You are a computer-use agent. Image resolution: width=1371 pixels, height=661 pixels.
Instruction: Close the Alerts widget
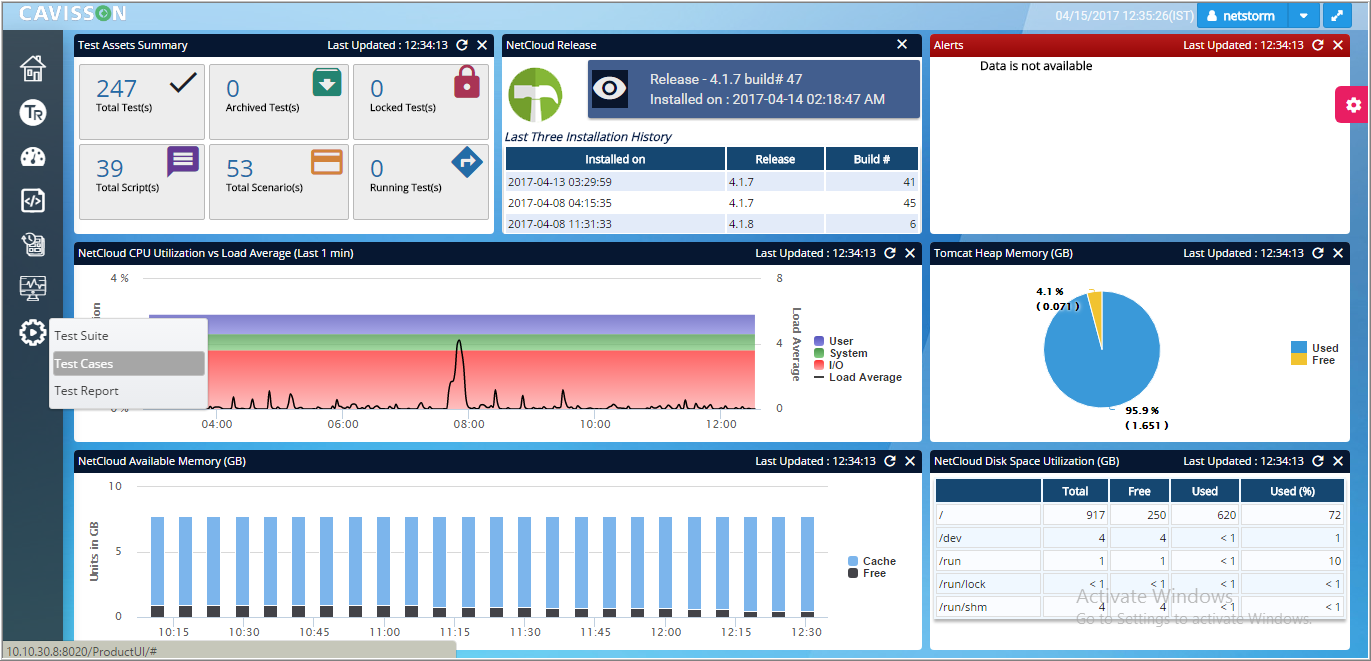[x=1338, y=45]
